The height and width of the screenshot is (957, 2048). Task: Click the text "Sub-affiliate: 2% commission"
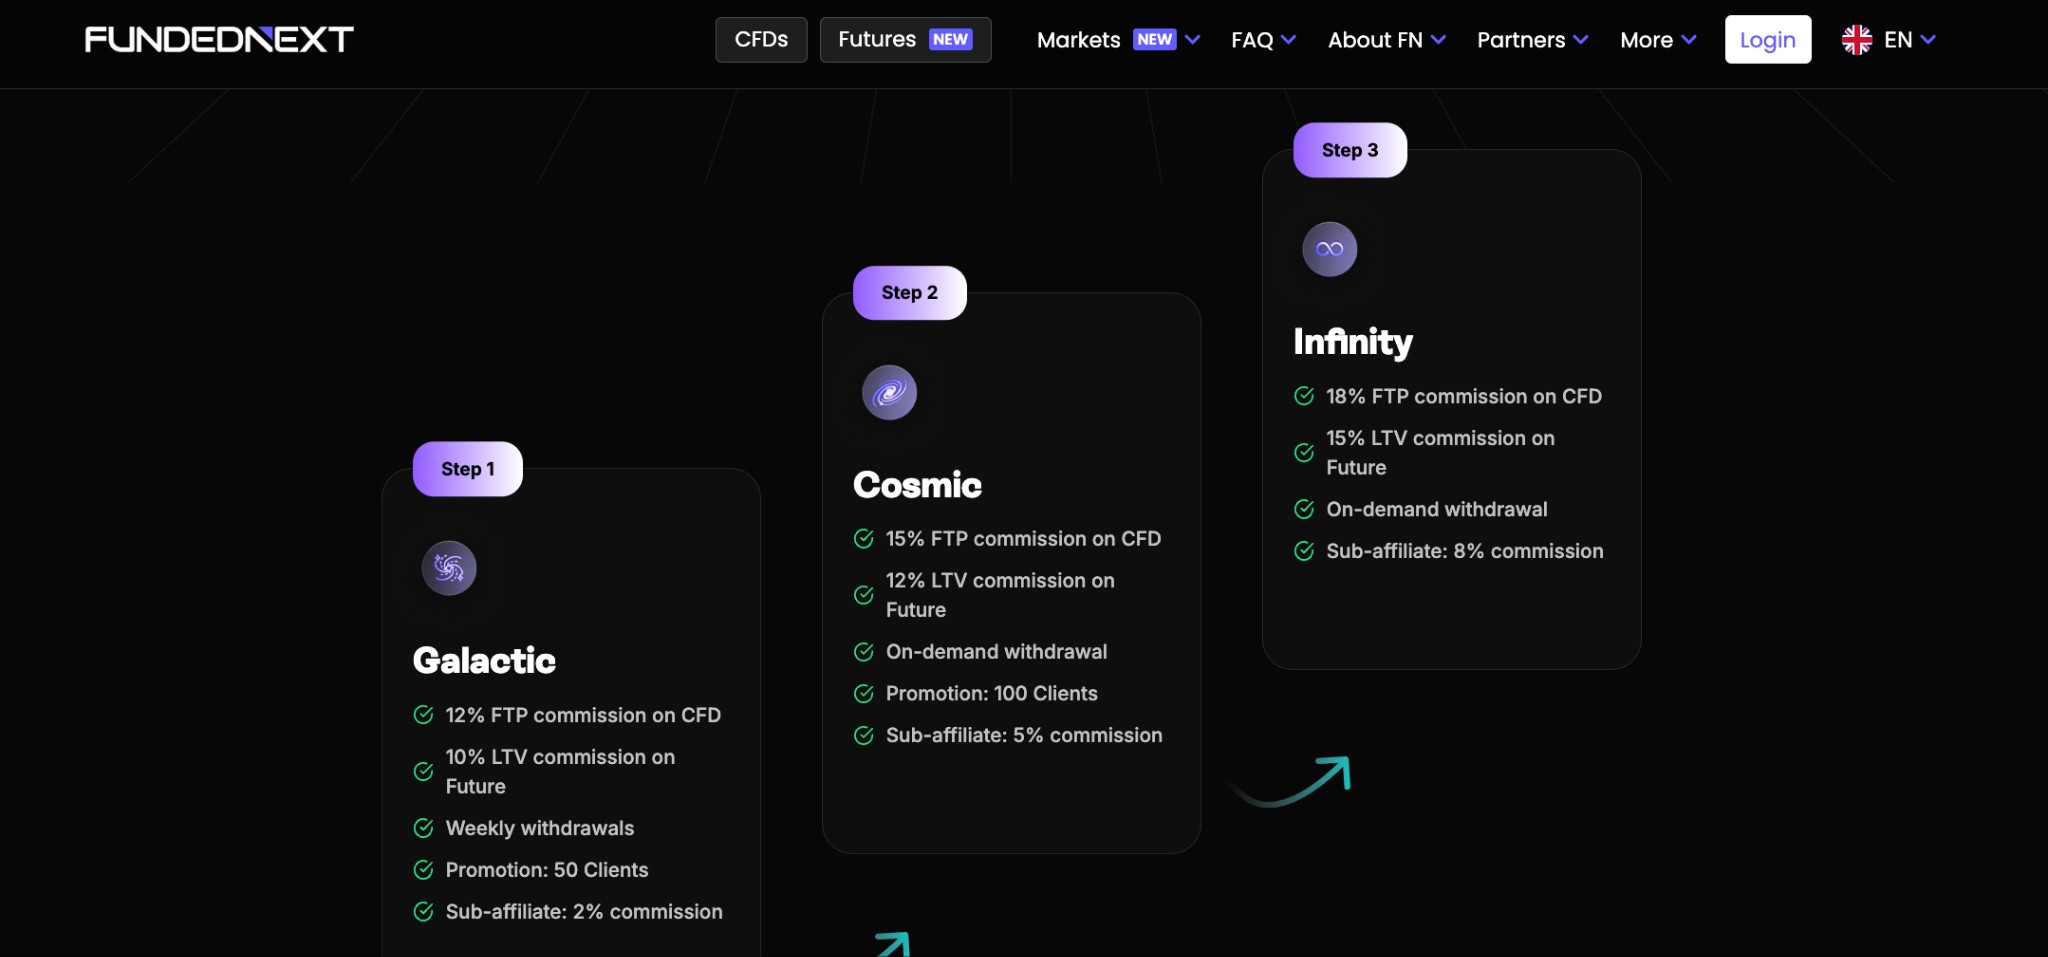(584, 912)
